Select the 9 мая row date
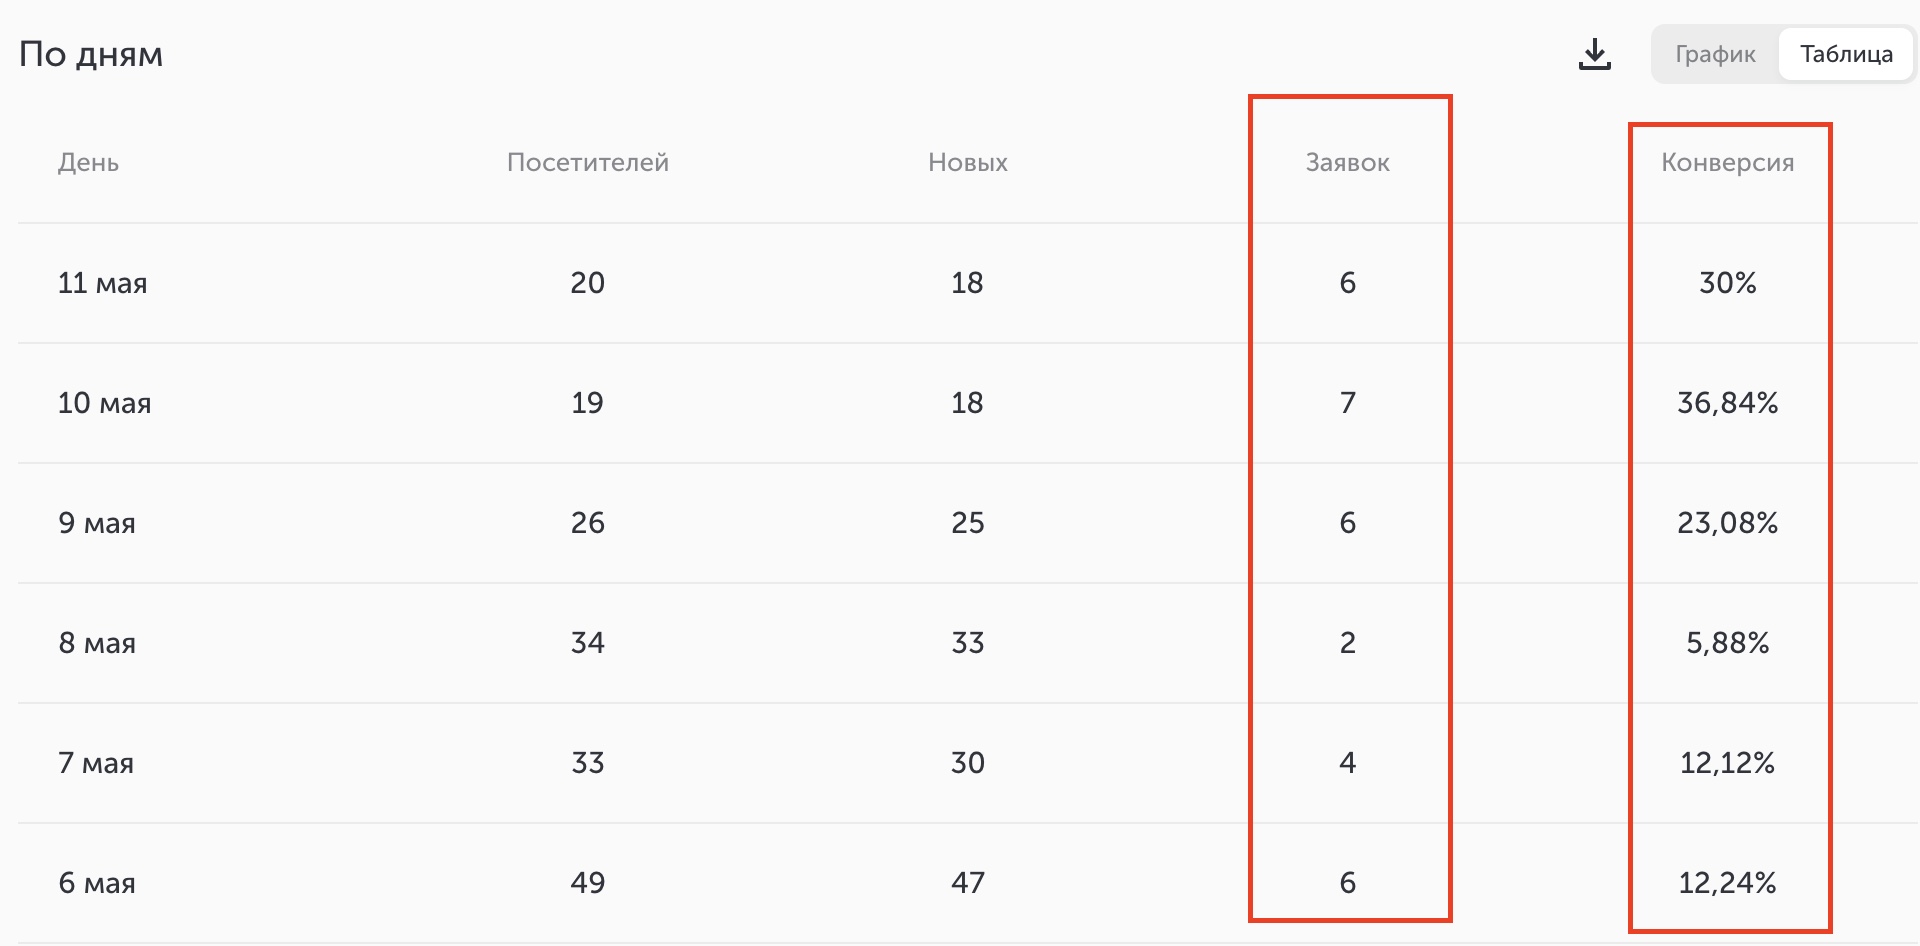 pos(97,523)
